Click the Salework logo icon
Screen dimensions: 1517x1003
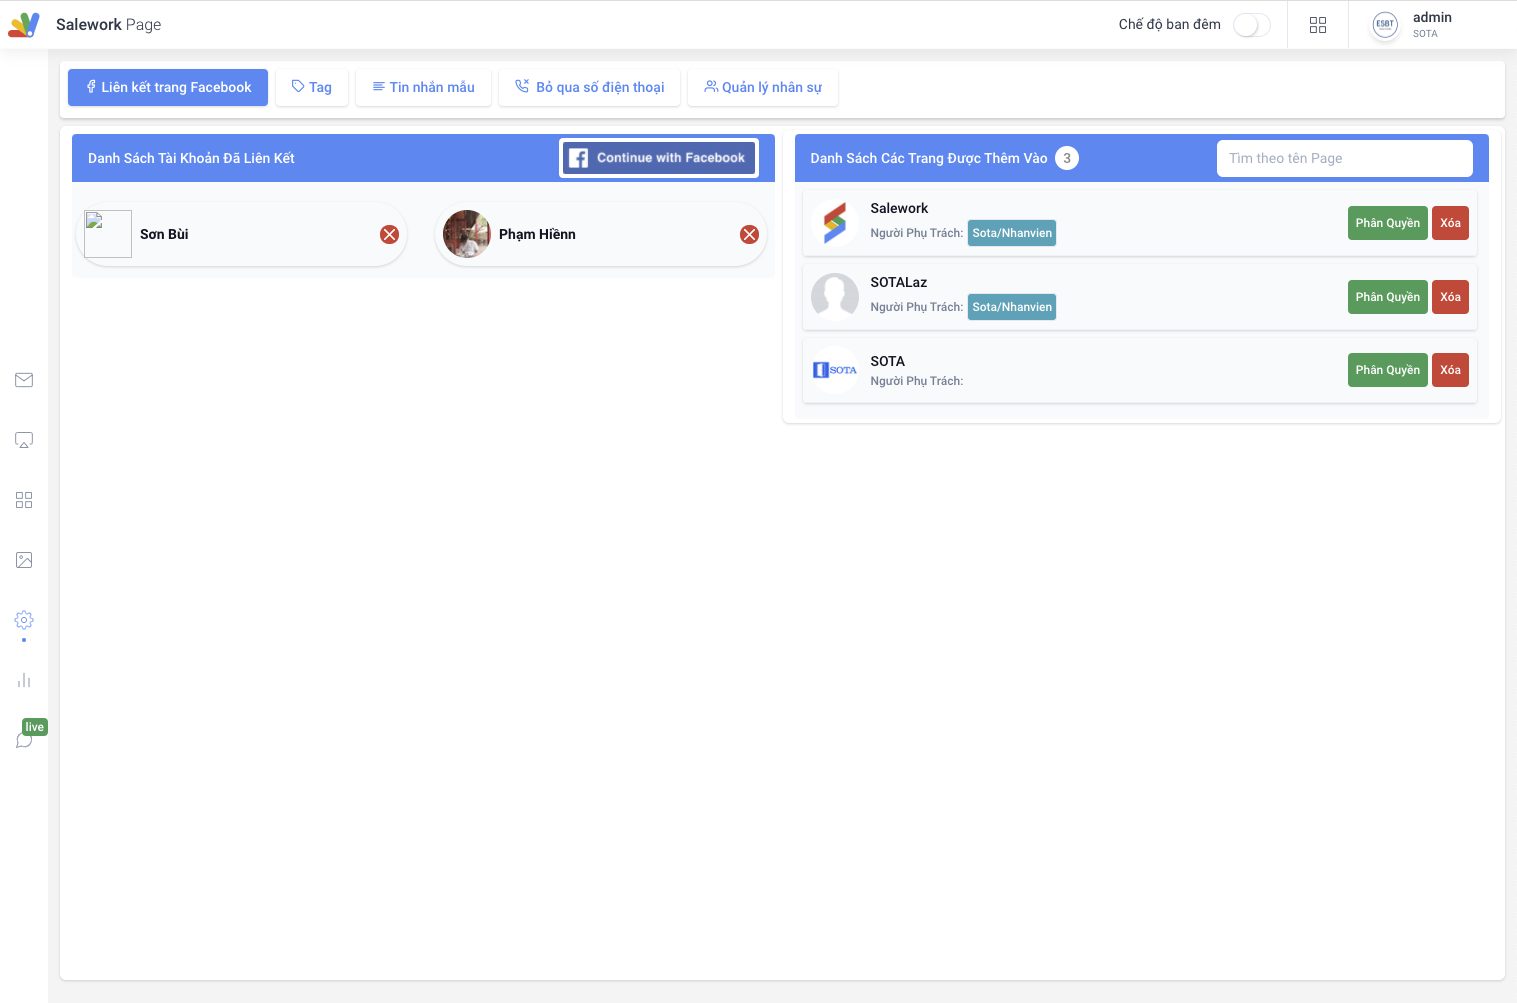point(24,24)
